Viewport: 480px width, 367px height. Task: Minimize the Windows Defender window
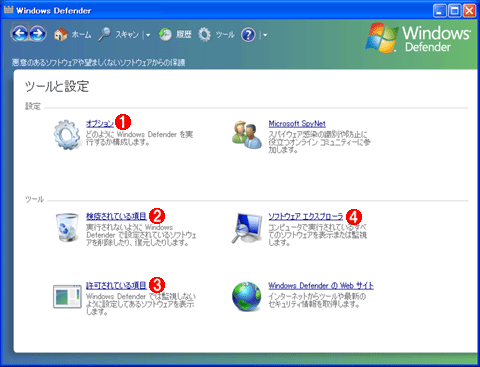[x=439, y=11]
